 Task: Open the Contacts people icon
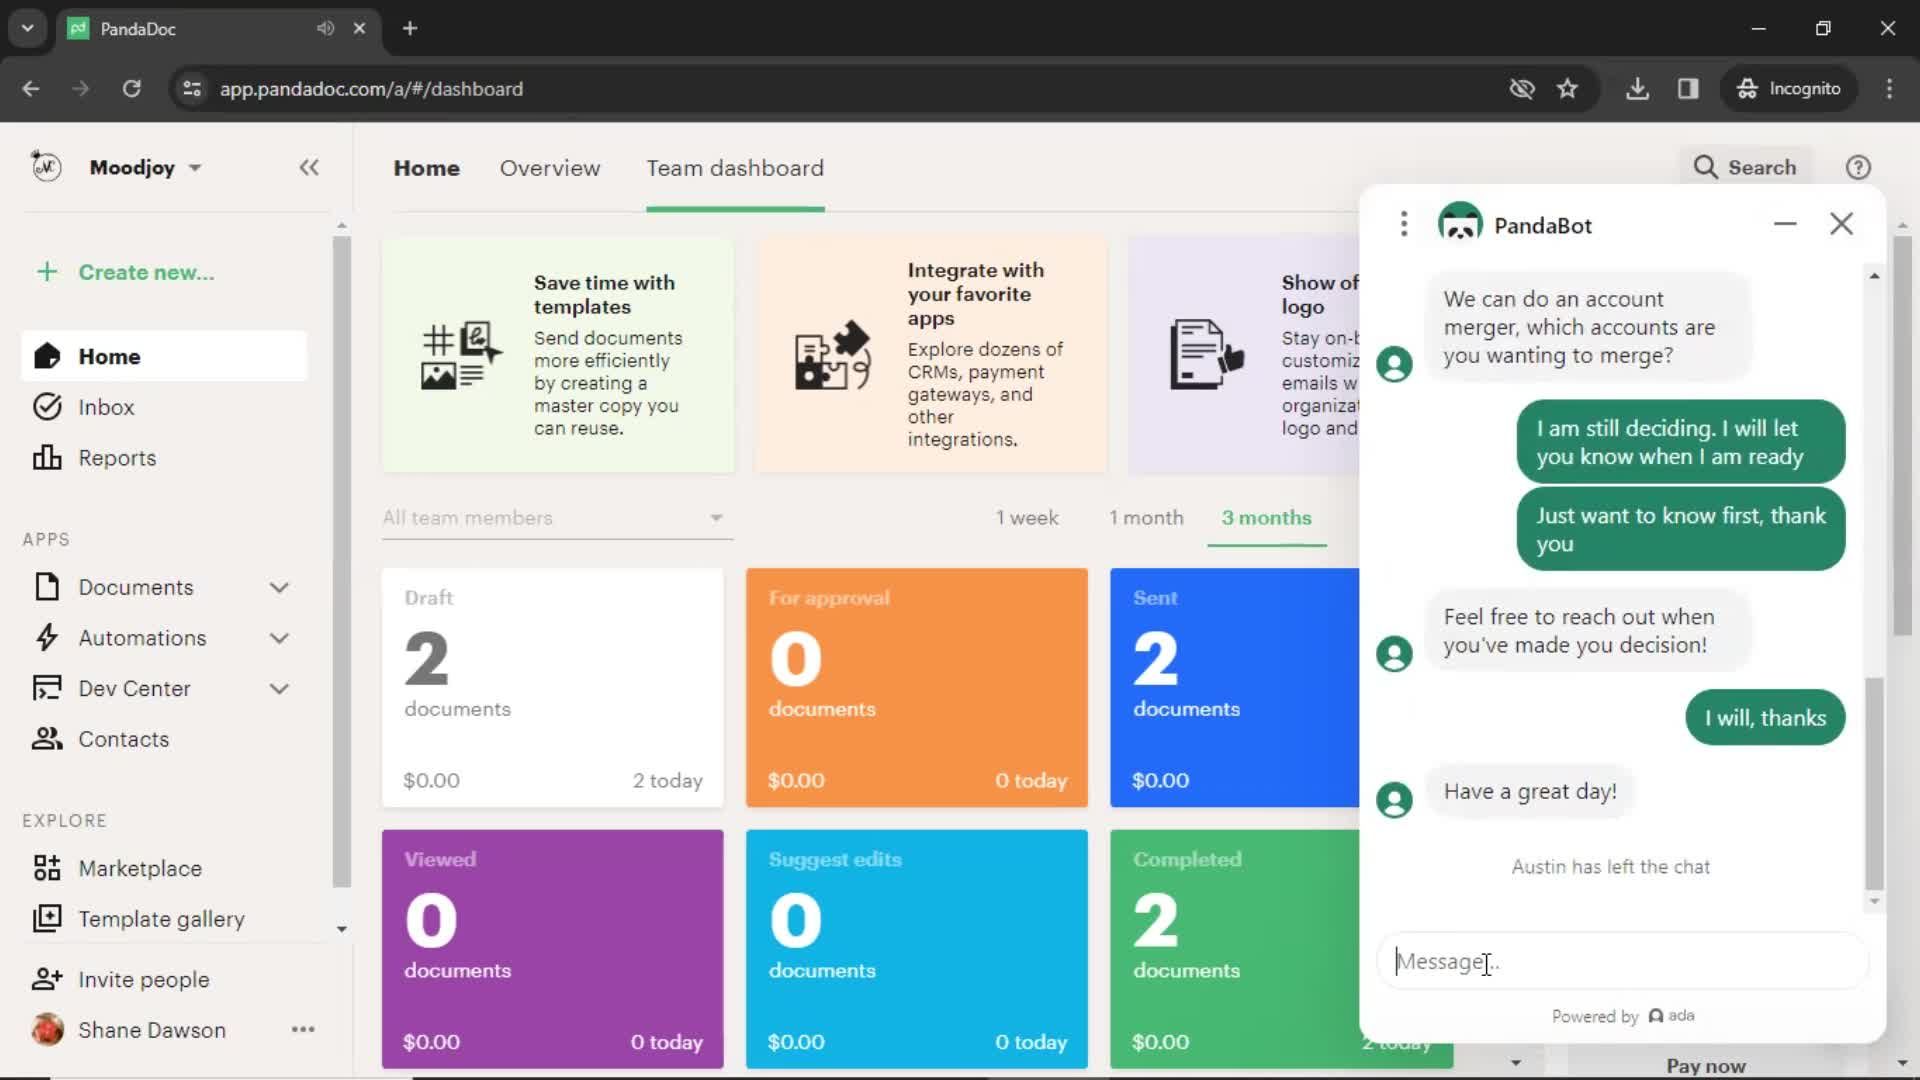coord(47,739)
